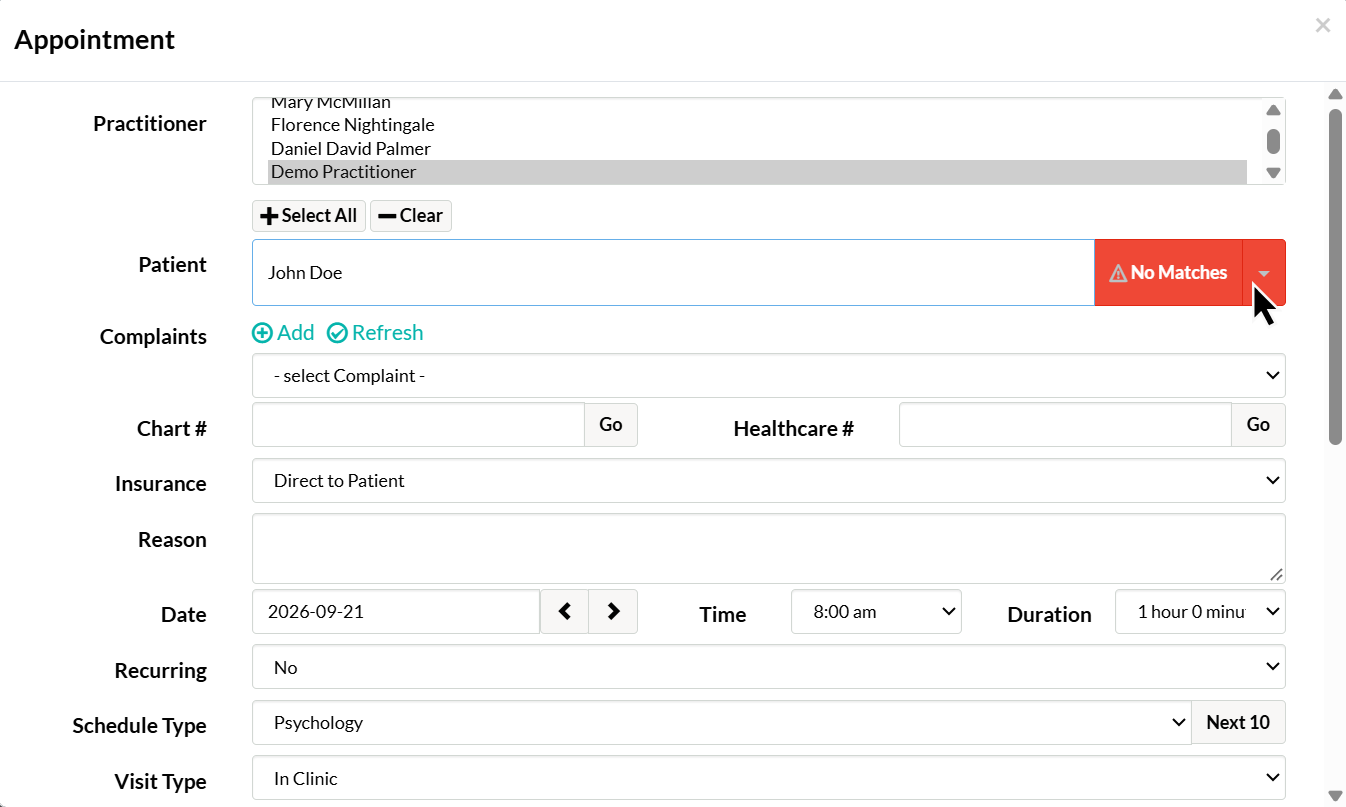1346x807 pixels.
Task: Click the Next 10 button
Action: click(x=1238, y=722)
